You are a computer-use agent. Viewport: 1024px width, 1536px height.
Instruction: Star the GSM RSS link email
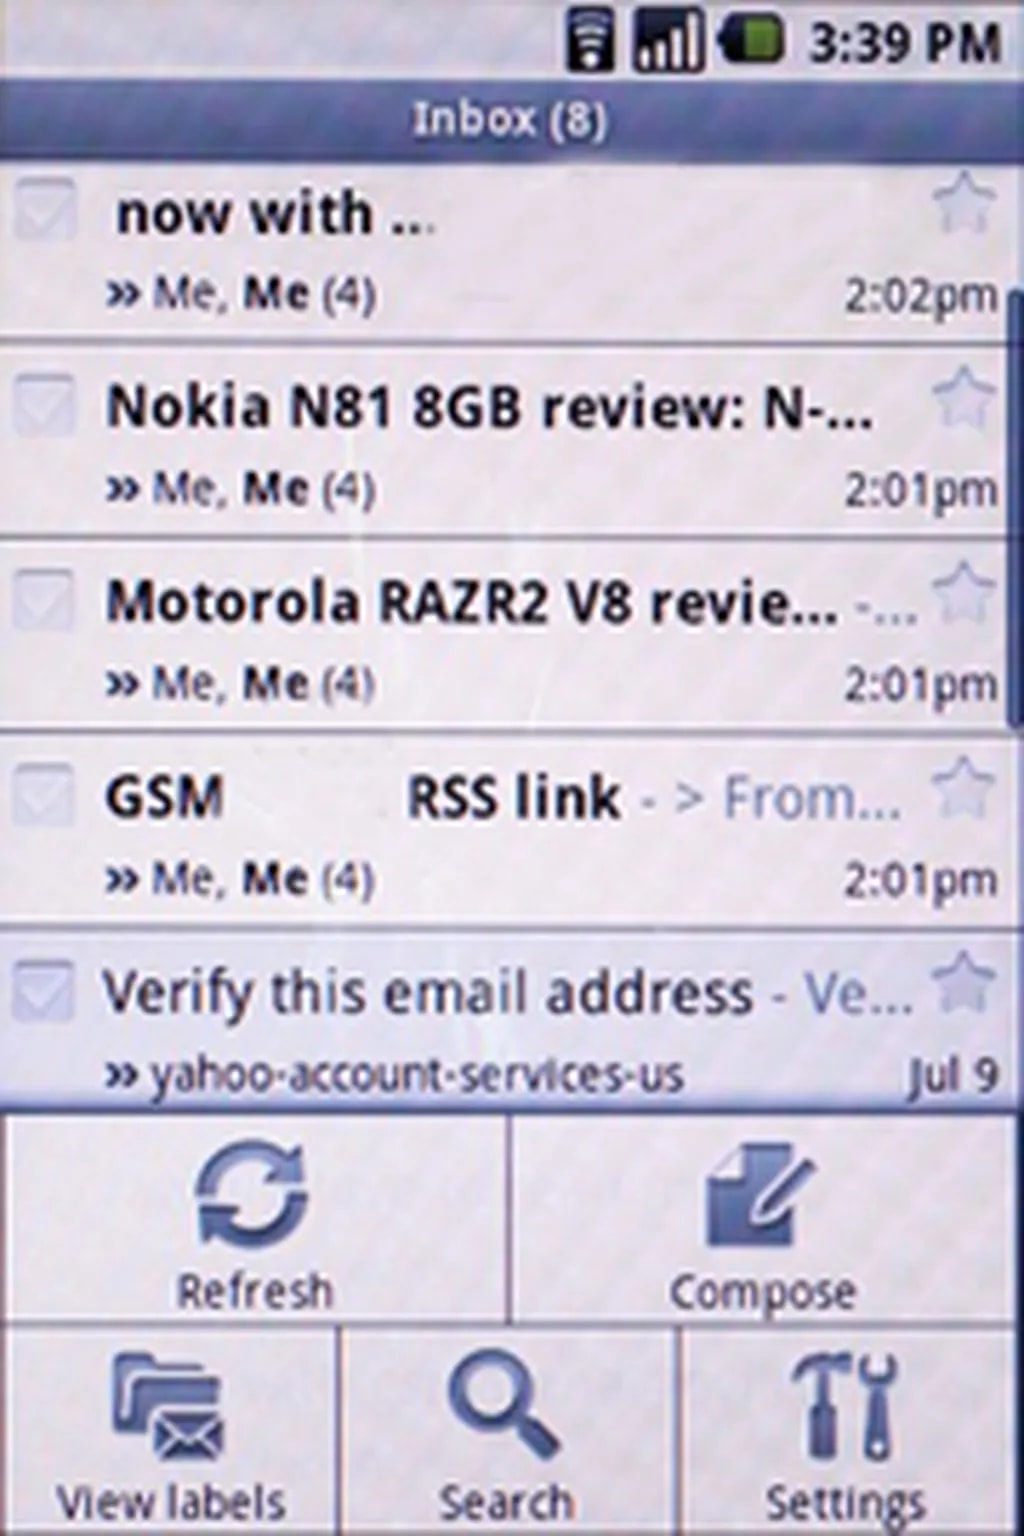(963, 787)
